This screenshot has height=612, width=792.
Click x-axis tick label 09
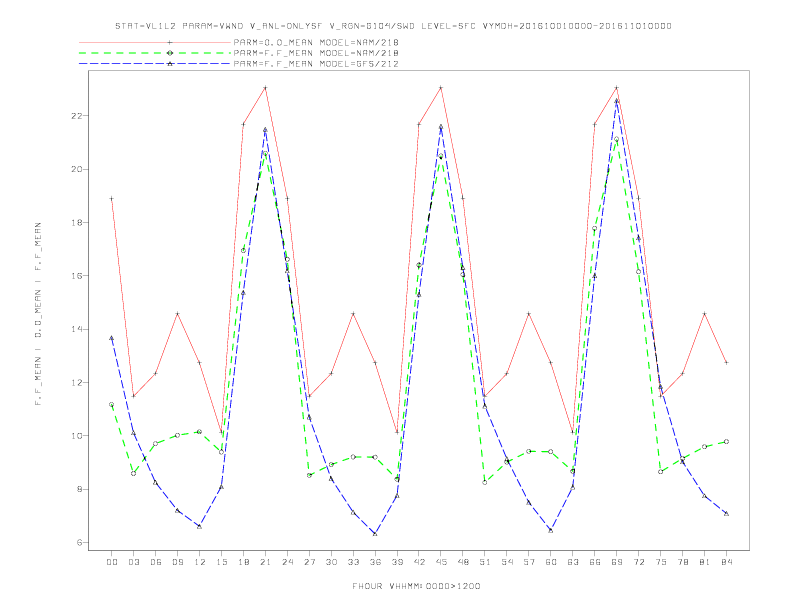177,562
